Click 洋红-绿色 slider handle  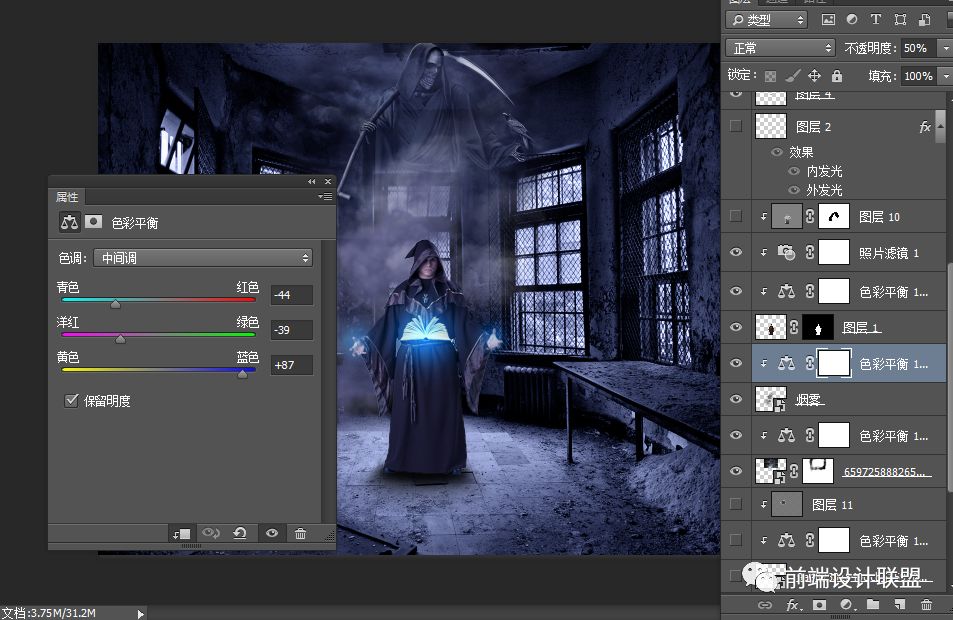[121, 339]
